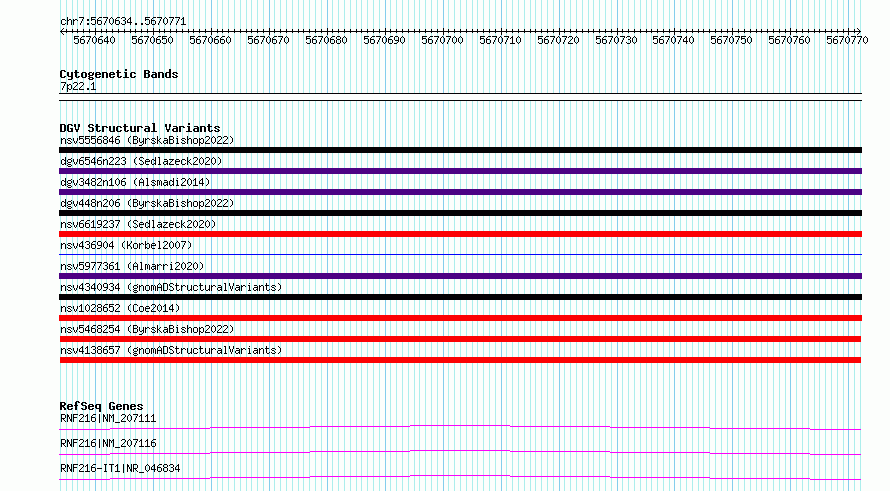Click variant label nsv436904 (Korbel2007)
The width and height of the screenshot is (890, 491).
[126, 246]
